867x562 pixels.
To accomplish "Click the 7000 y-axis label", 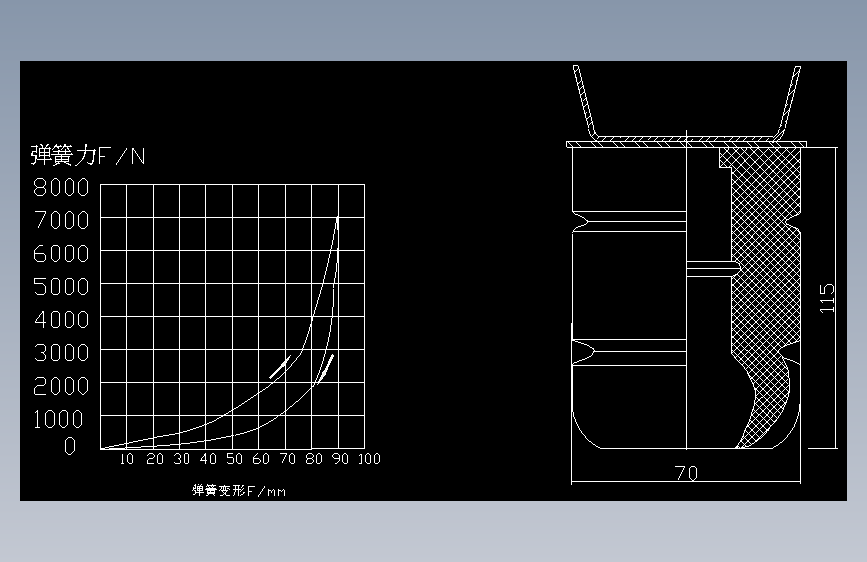I will coord(61,221).
